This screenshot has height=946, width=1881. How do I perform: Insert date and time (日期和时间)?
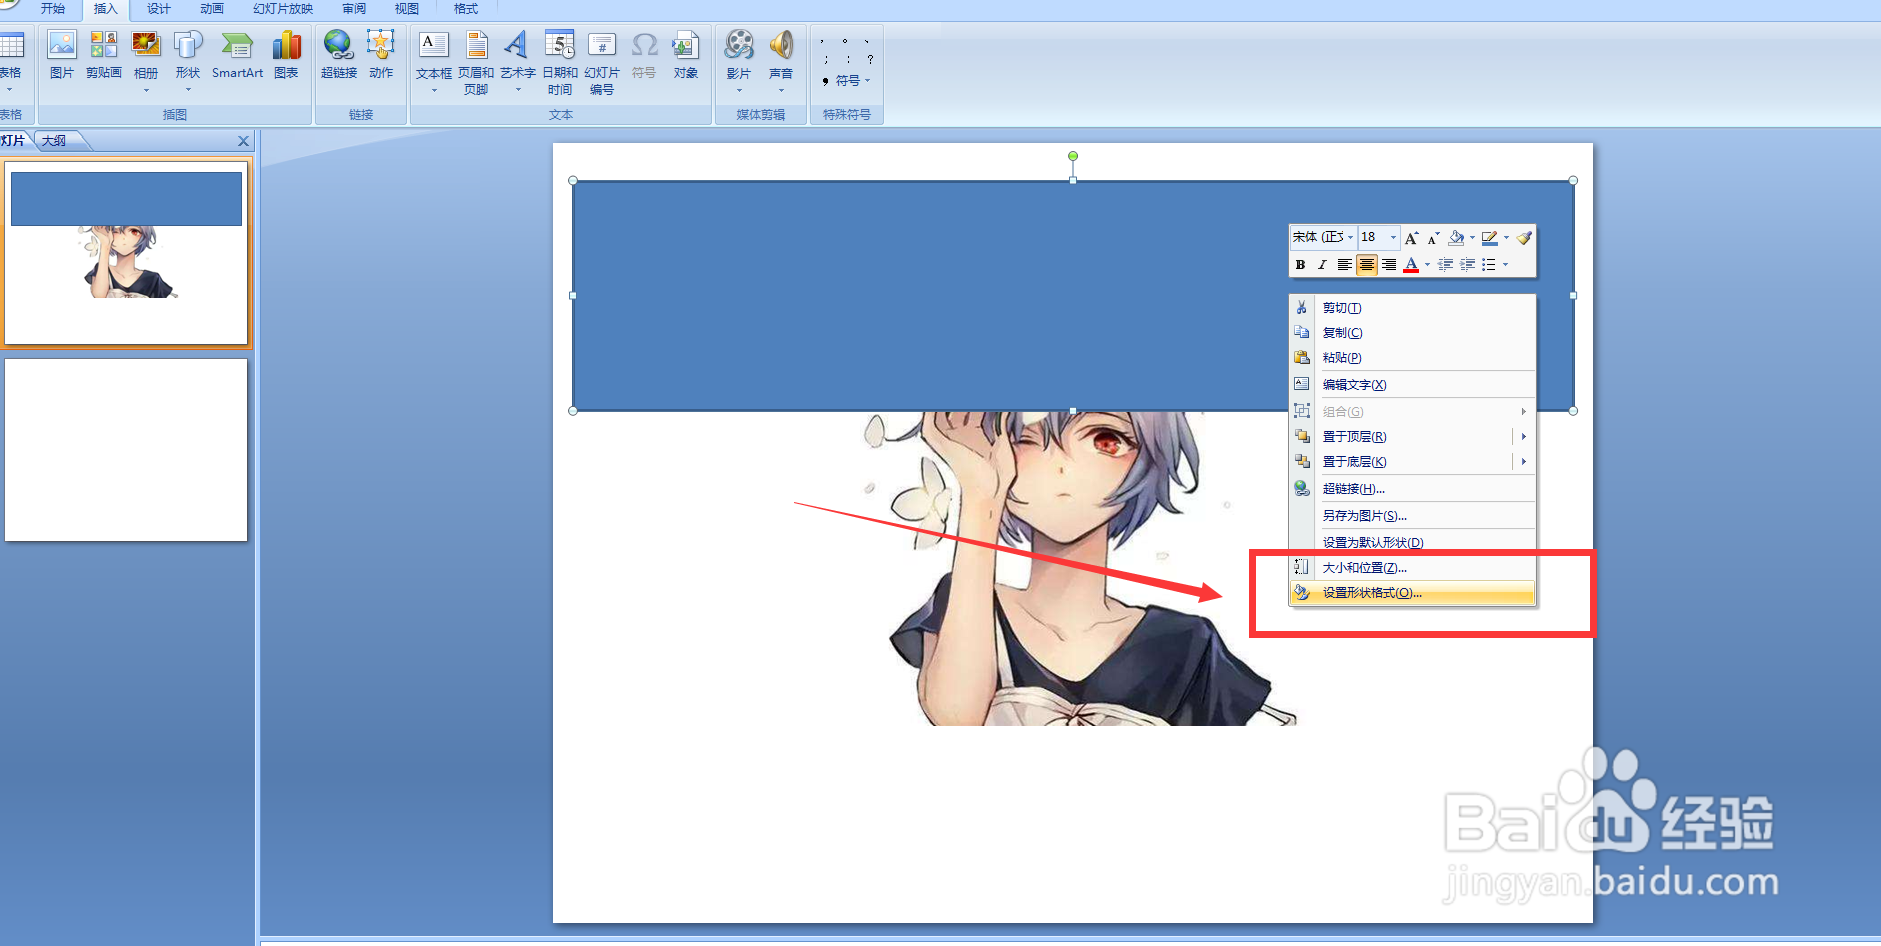(560, 62)
